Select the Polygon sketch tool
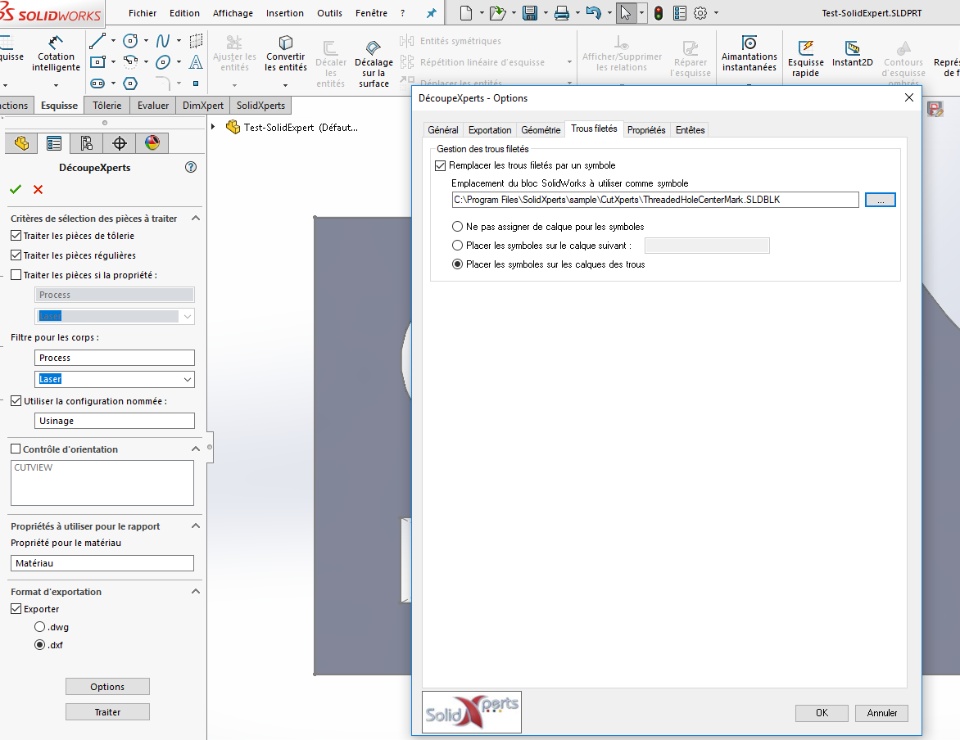Screen dimensions: 960x740 pos(130,83)
